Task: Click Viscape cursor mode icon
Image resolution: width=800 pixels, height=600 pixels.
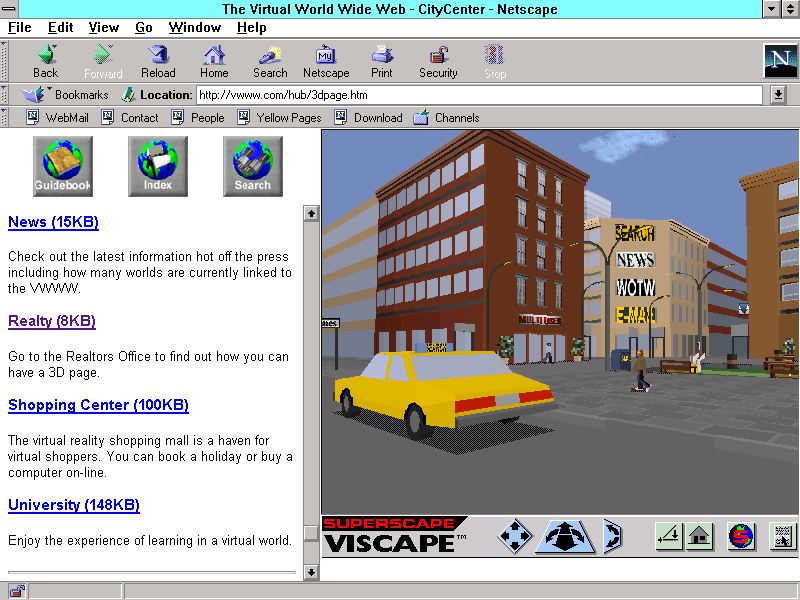Action: (783, 536)
